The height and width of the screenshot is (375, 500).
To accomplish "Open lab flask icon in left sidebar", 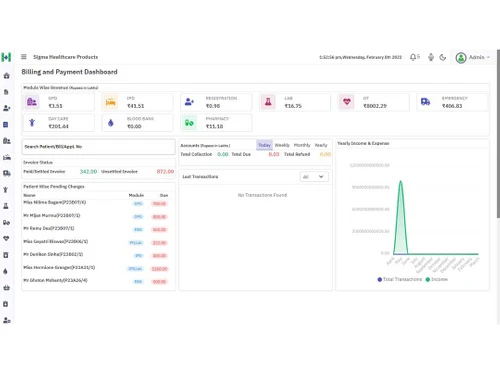I will point(6,206).
